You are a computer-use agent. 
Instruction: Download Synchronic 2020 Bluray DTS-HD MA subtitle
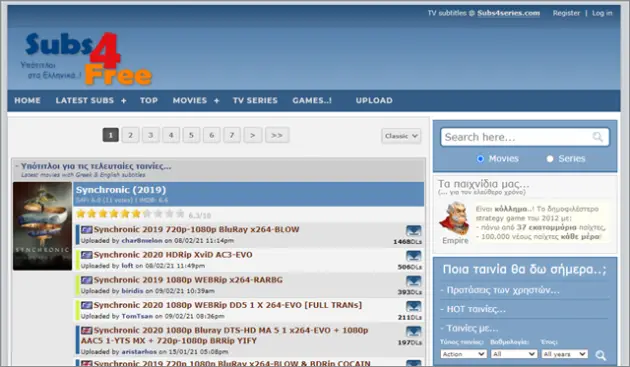tap(413, 332)
